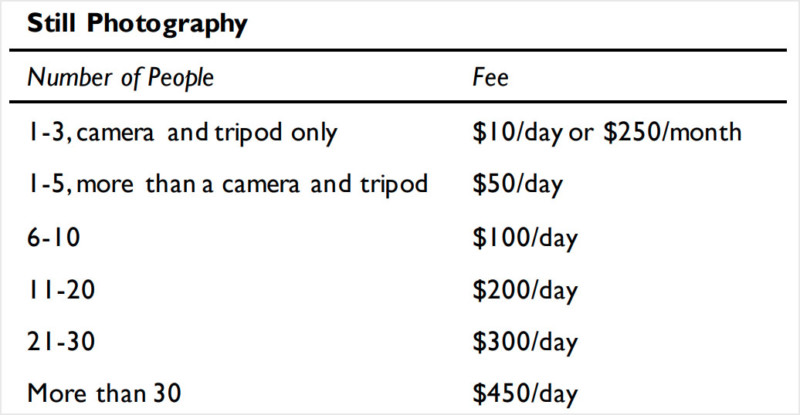800x415 pixels.
Task: Select the $300/day fee cell
Action: 525,342
